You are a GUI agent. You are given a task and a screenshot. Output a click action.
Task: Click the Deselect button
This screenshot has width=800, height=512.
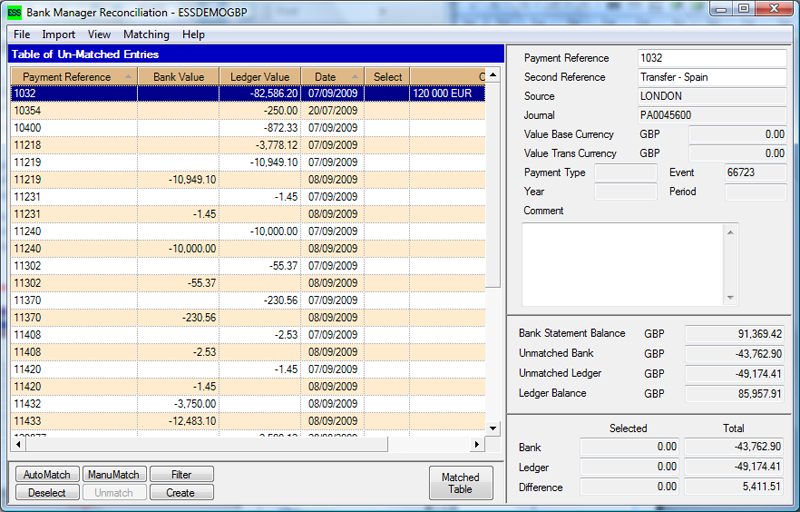46,492
